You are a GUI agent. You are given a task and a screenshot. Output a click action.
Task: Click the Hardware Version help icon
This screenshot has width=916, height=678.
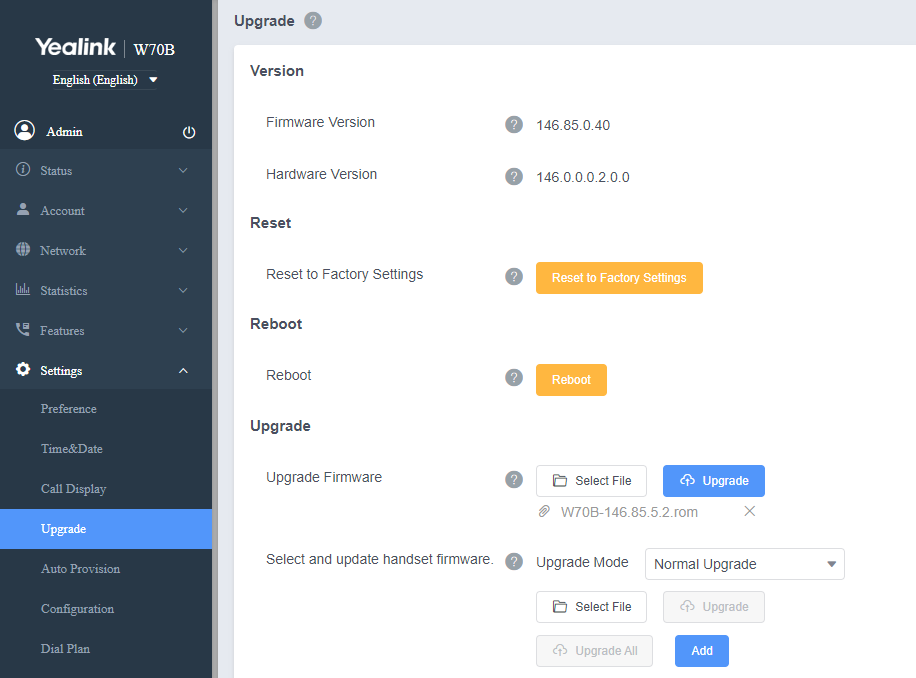click(514, 176)
